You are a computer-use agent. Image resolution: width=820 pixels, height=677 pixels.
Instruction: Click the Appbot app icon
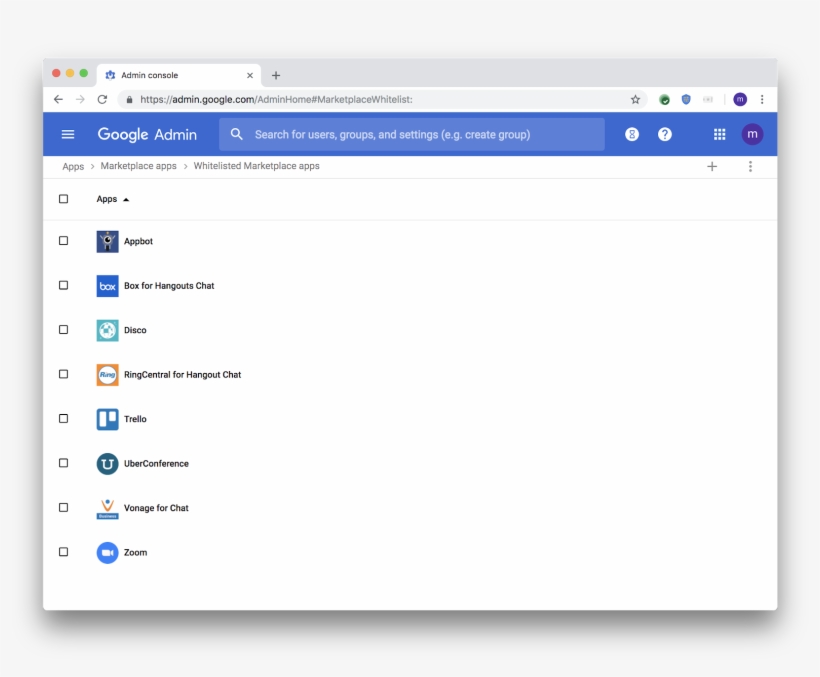107,242
